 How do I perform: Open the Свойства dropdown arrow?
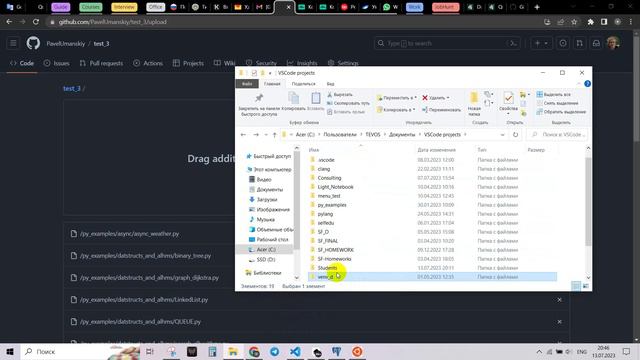click(508, 113)
